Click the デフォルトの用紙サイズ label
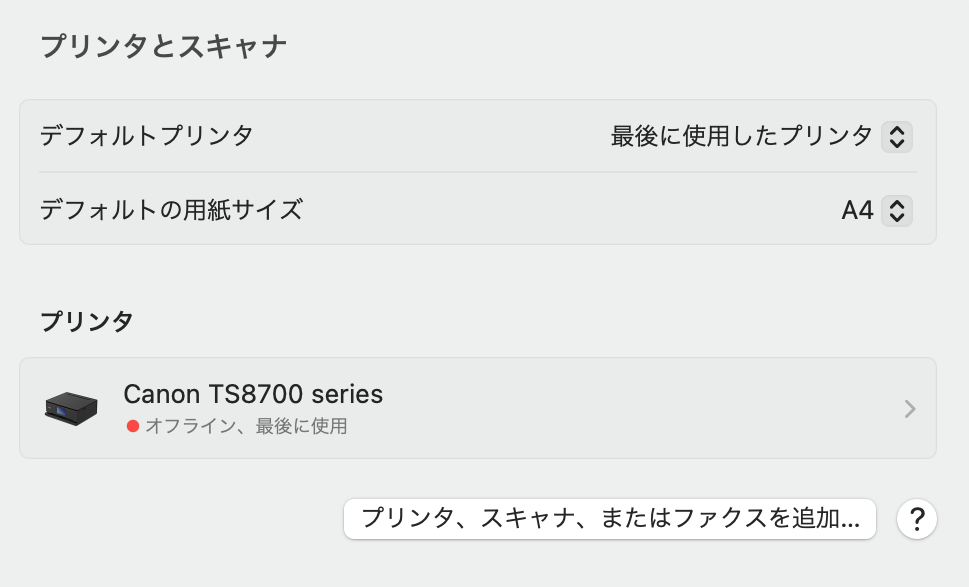969x587 pixels. (x=171, y=210)
